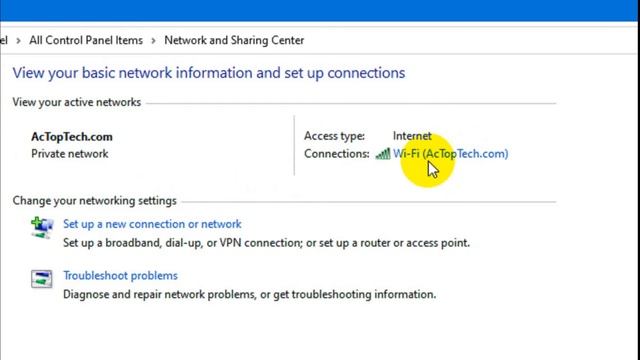Click Diagnose and repair network problems description
This screenshot has height=360, width=640.
[250, 294]
